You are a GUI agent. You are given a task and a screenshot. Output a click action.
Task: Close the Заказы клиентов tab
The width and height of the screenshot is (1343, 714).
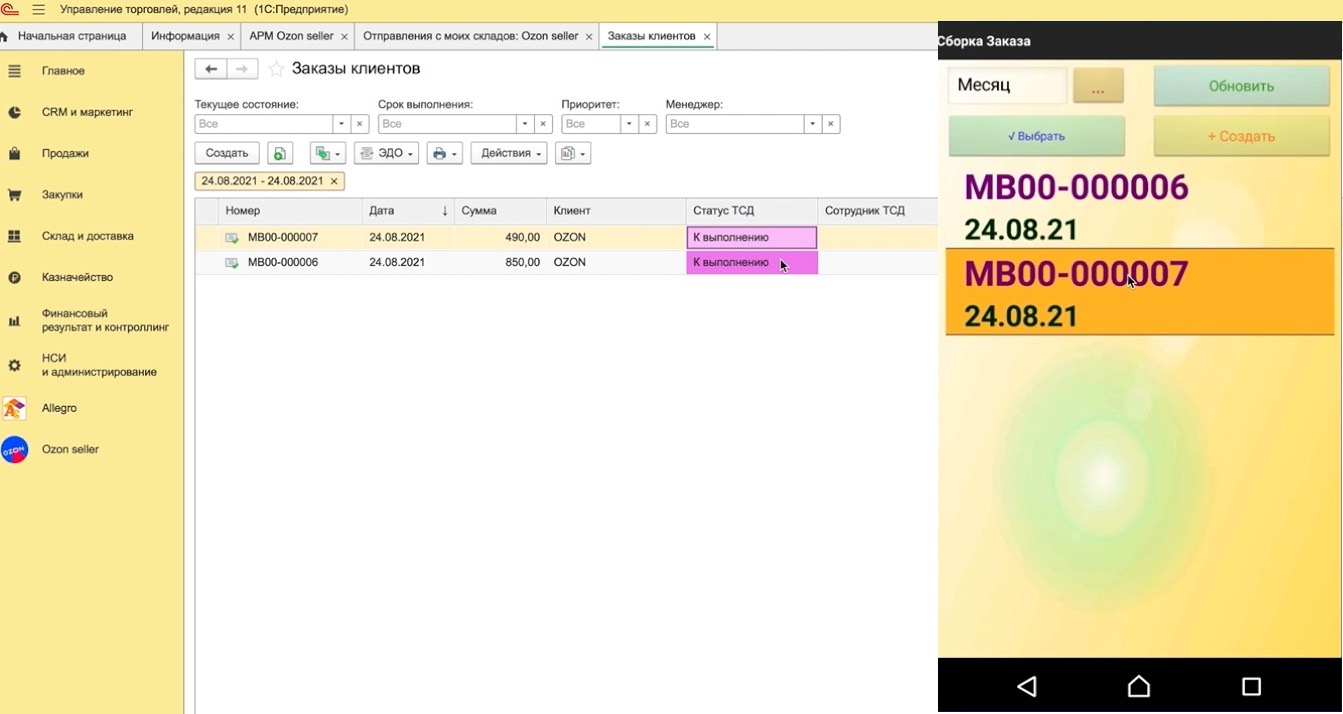(707, 37)
